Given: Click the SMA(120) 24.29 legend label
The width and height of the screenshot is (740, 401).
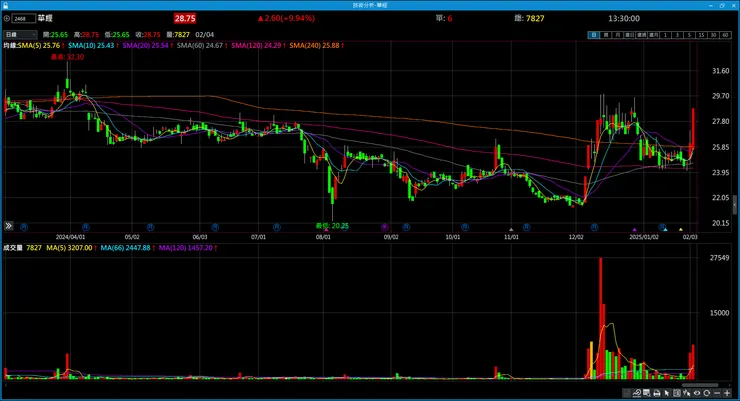Looking at the screenshot, I should [x=256, y=45].
